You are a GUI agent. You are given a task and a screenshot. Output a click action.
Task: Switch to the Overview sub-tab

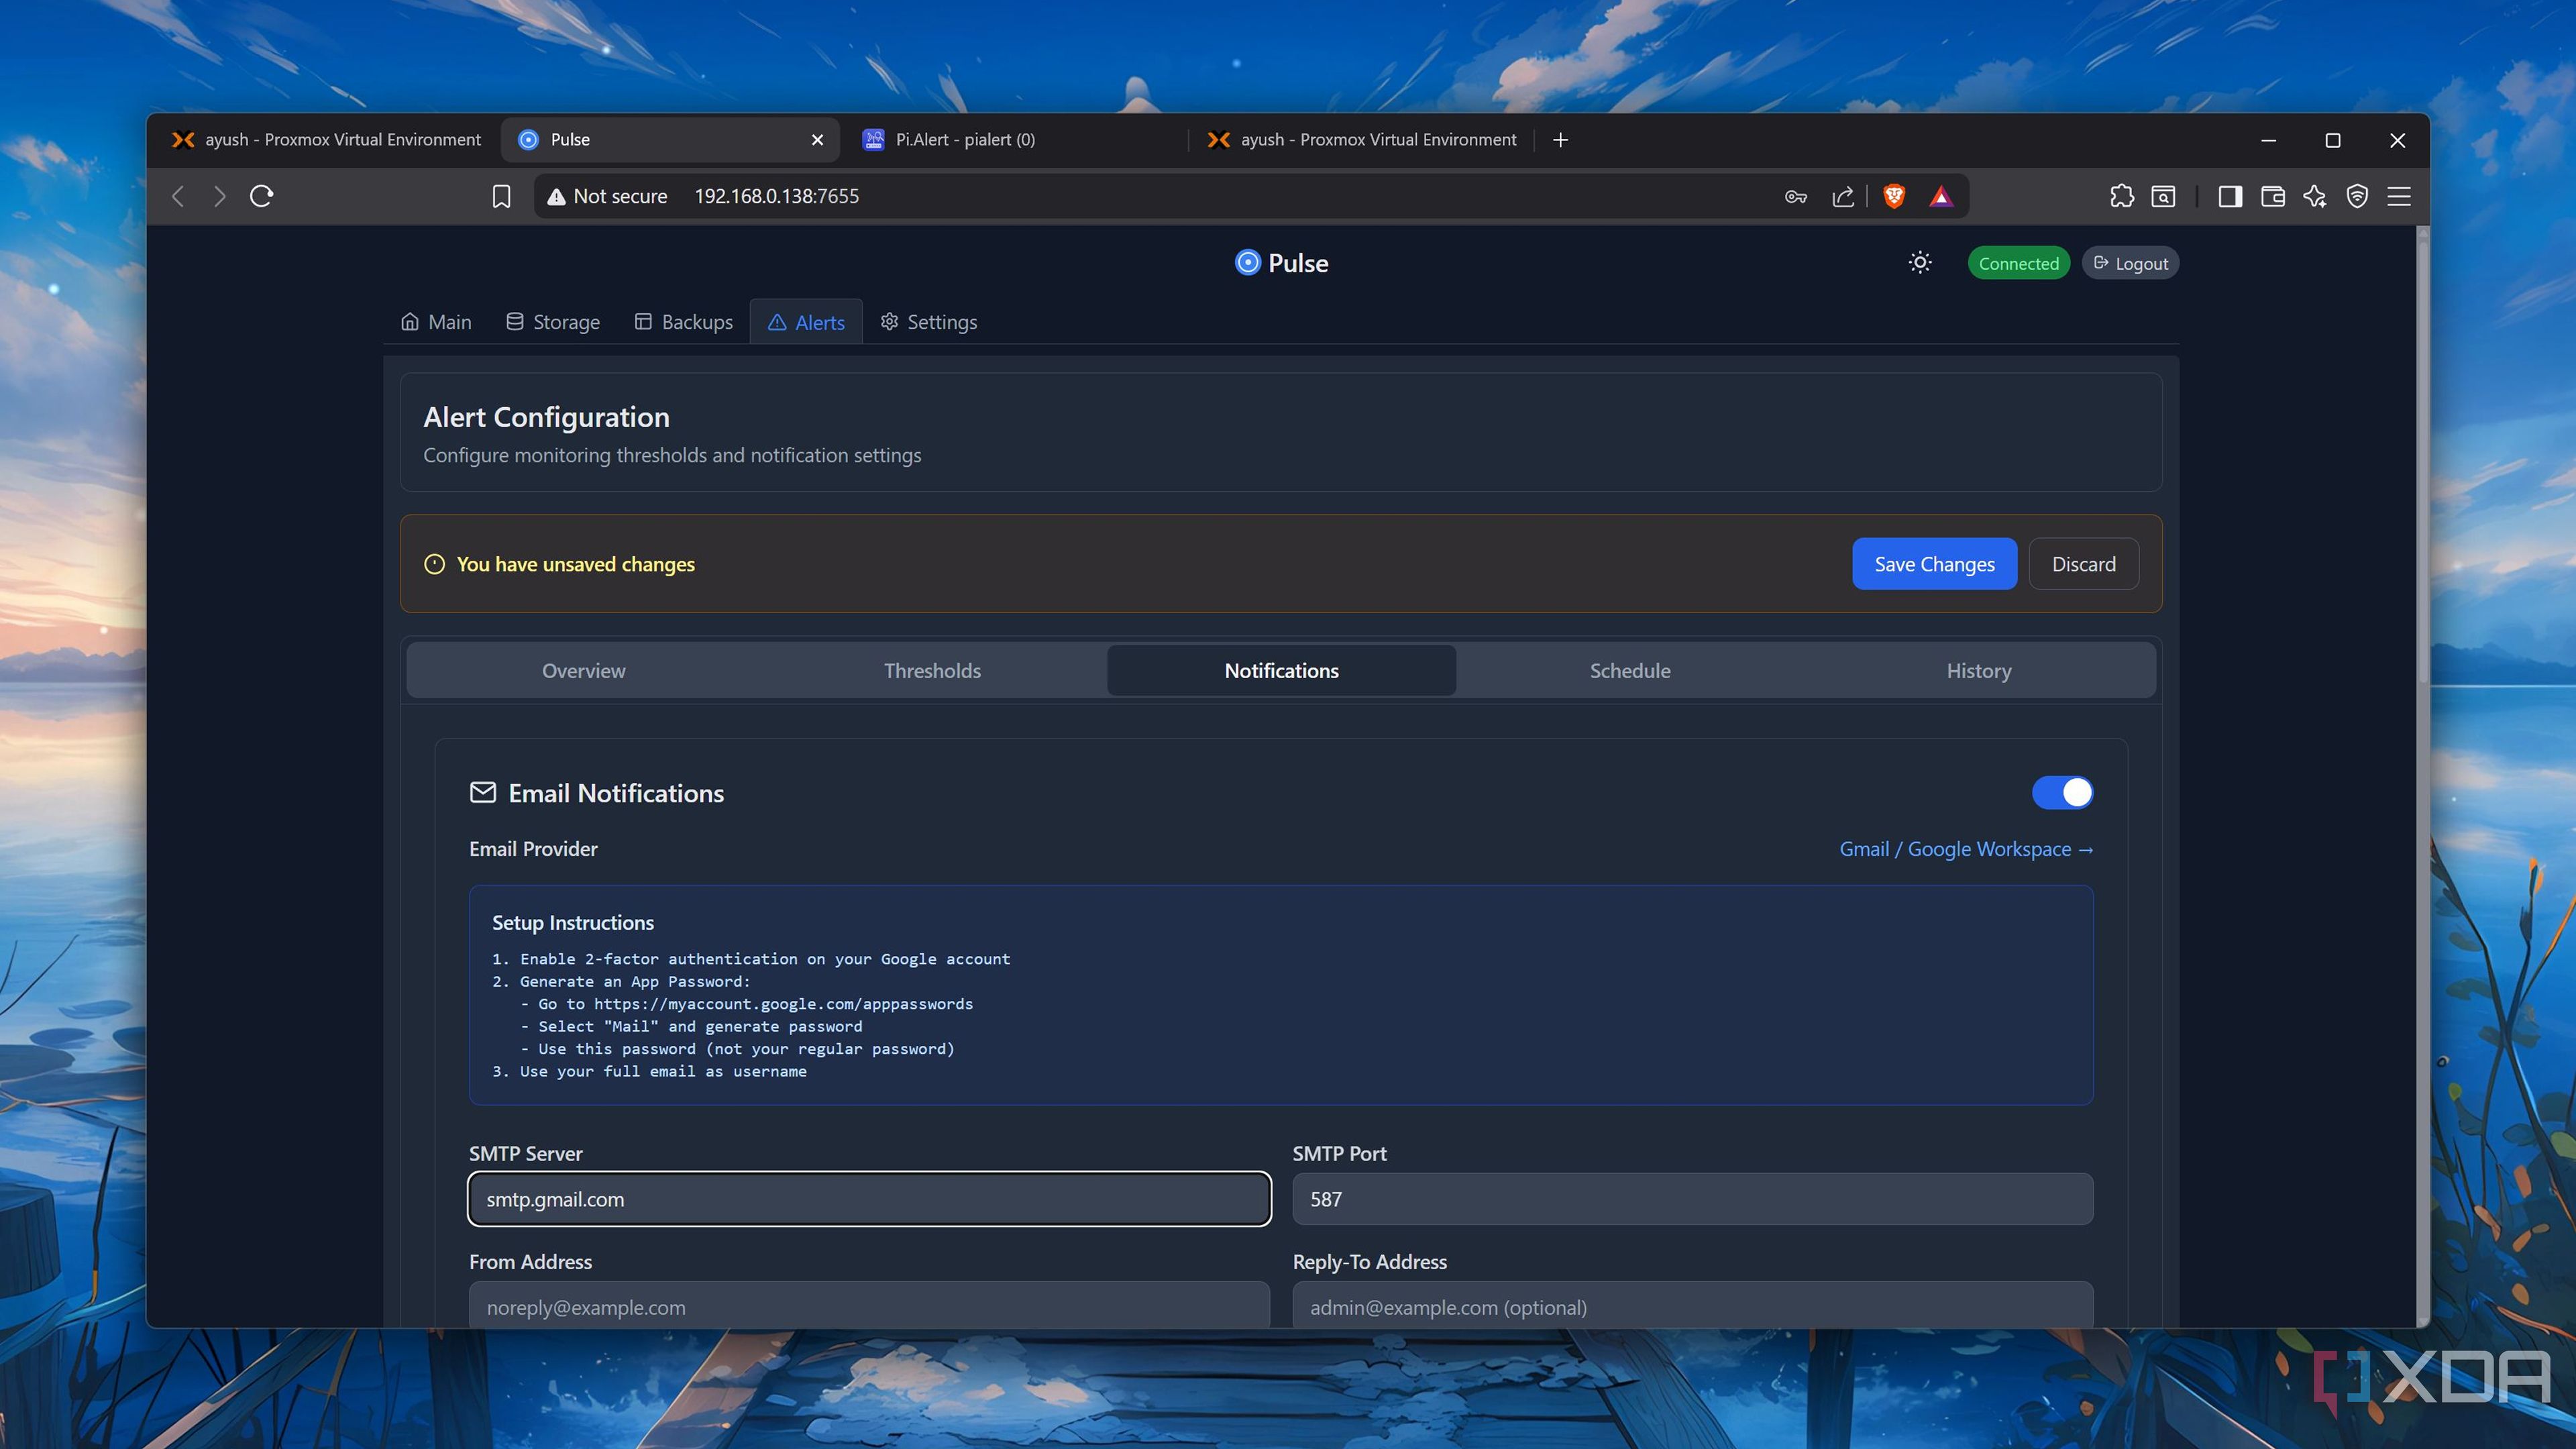[x=583, y=670]
